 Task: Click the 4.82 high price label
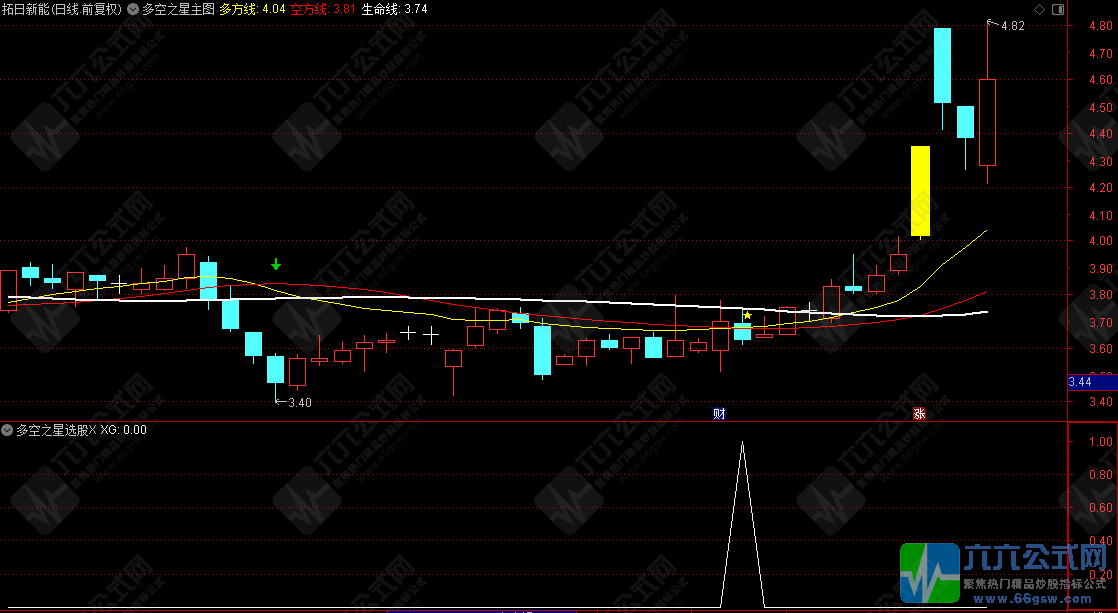(x=1012, y=26)
